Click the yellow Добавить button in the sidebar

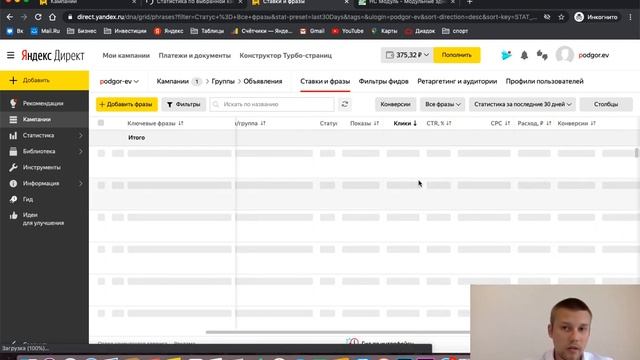click(44, 80)
